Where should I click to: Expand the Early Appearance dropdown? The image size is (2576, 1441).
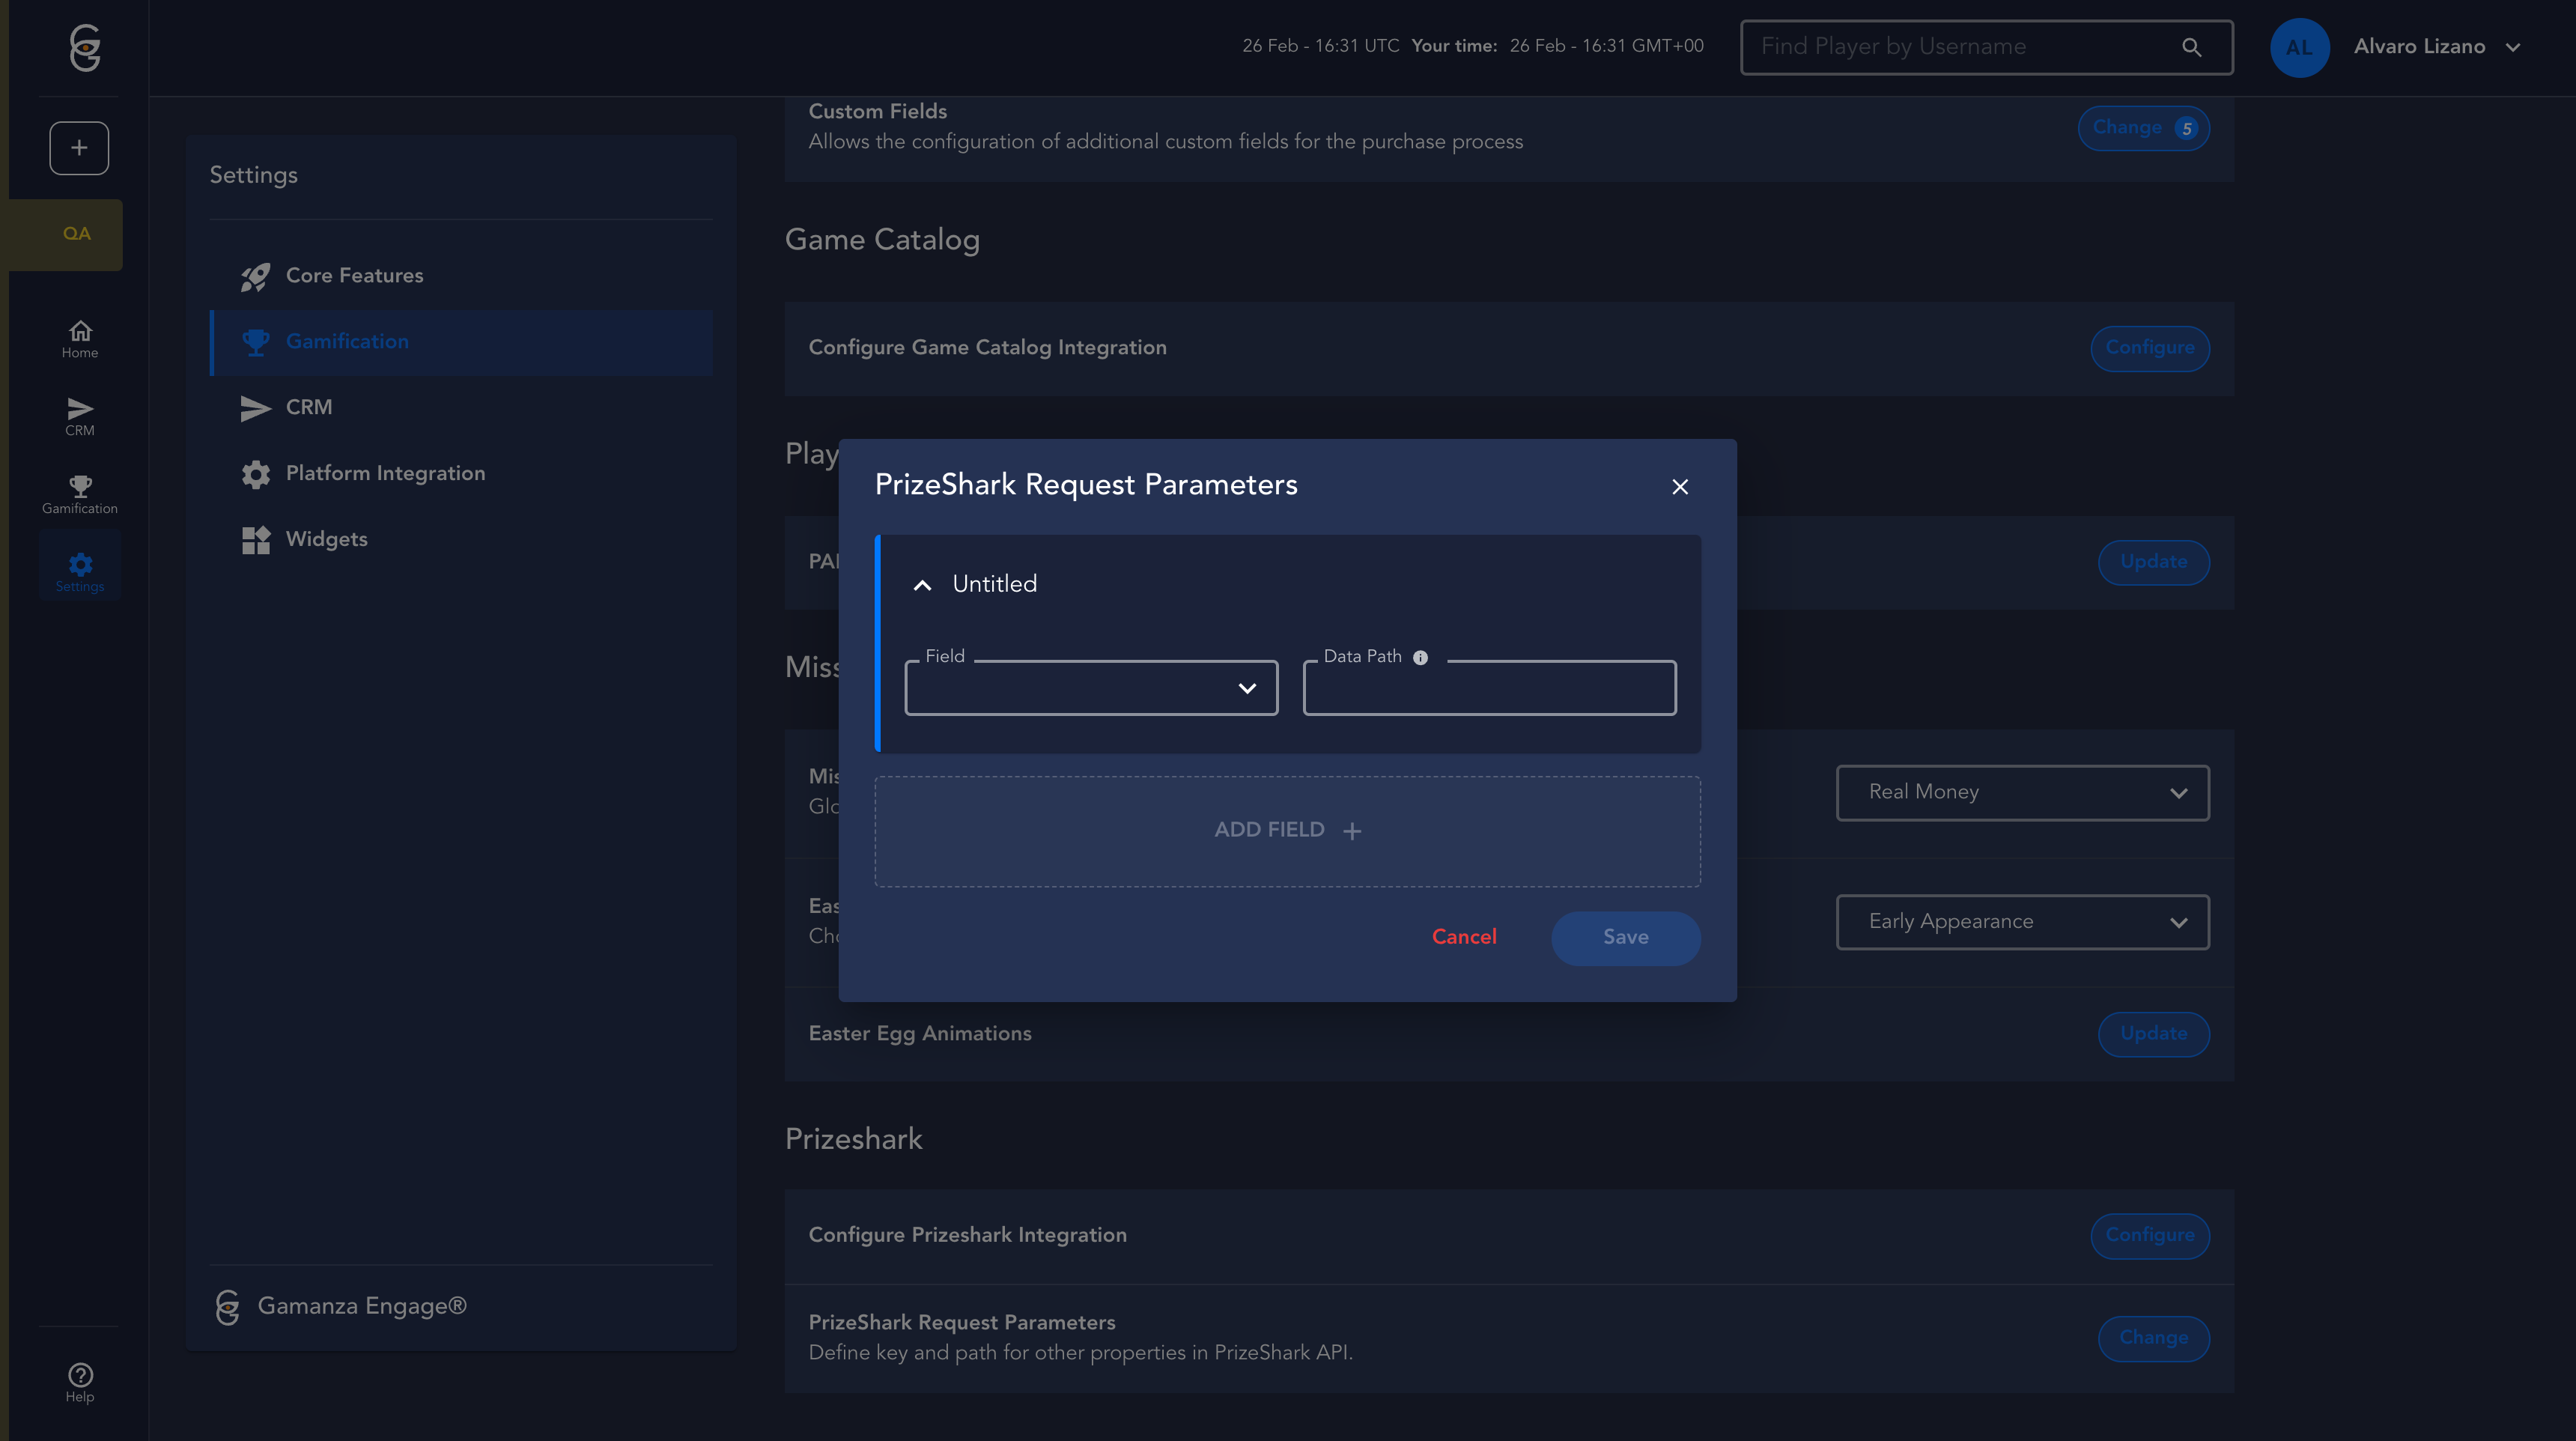2022,922
